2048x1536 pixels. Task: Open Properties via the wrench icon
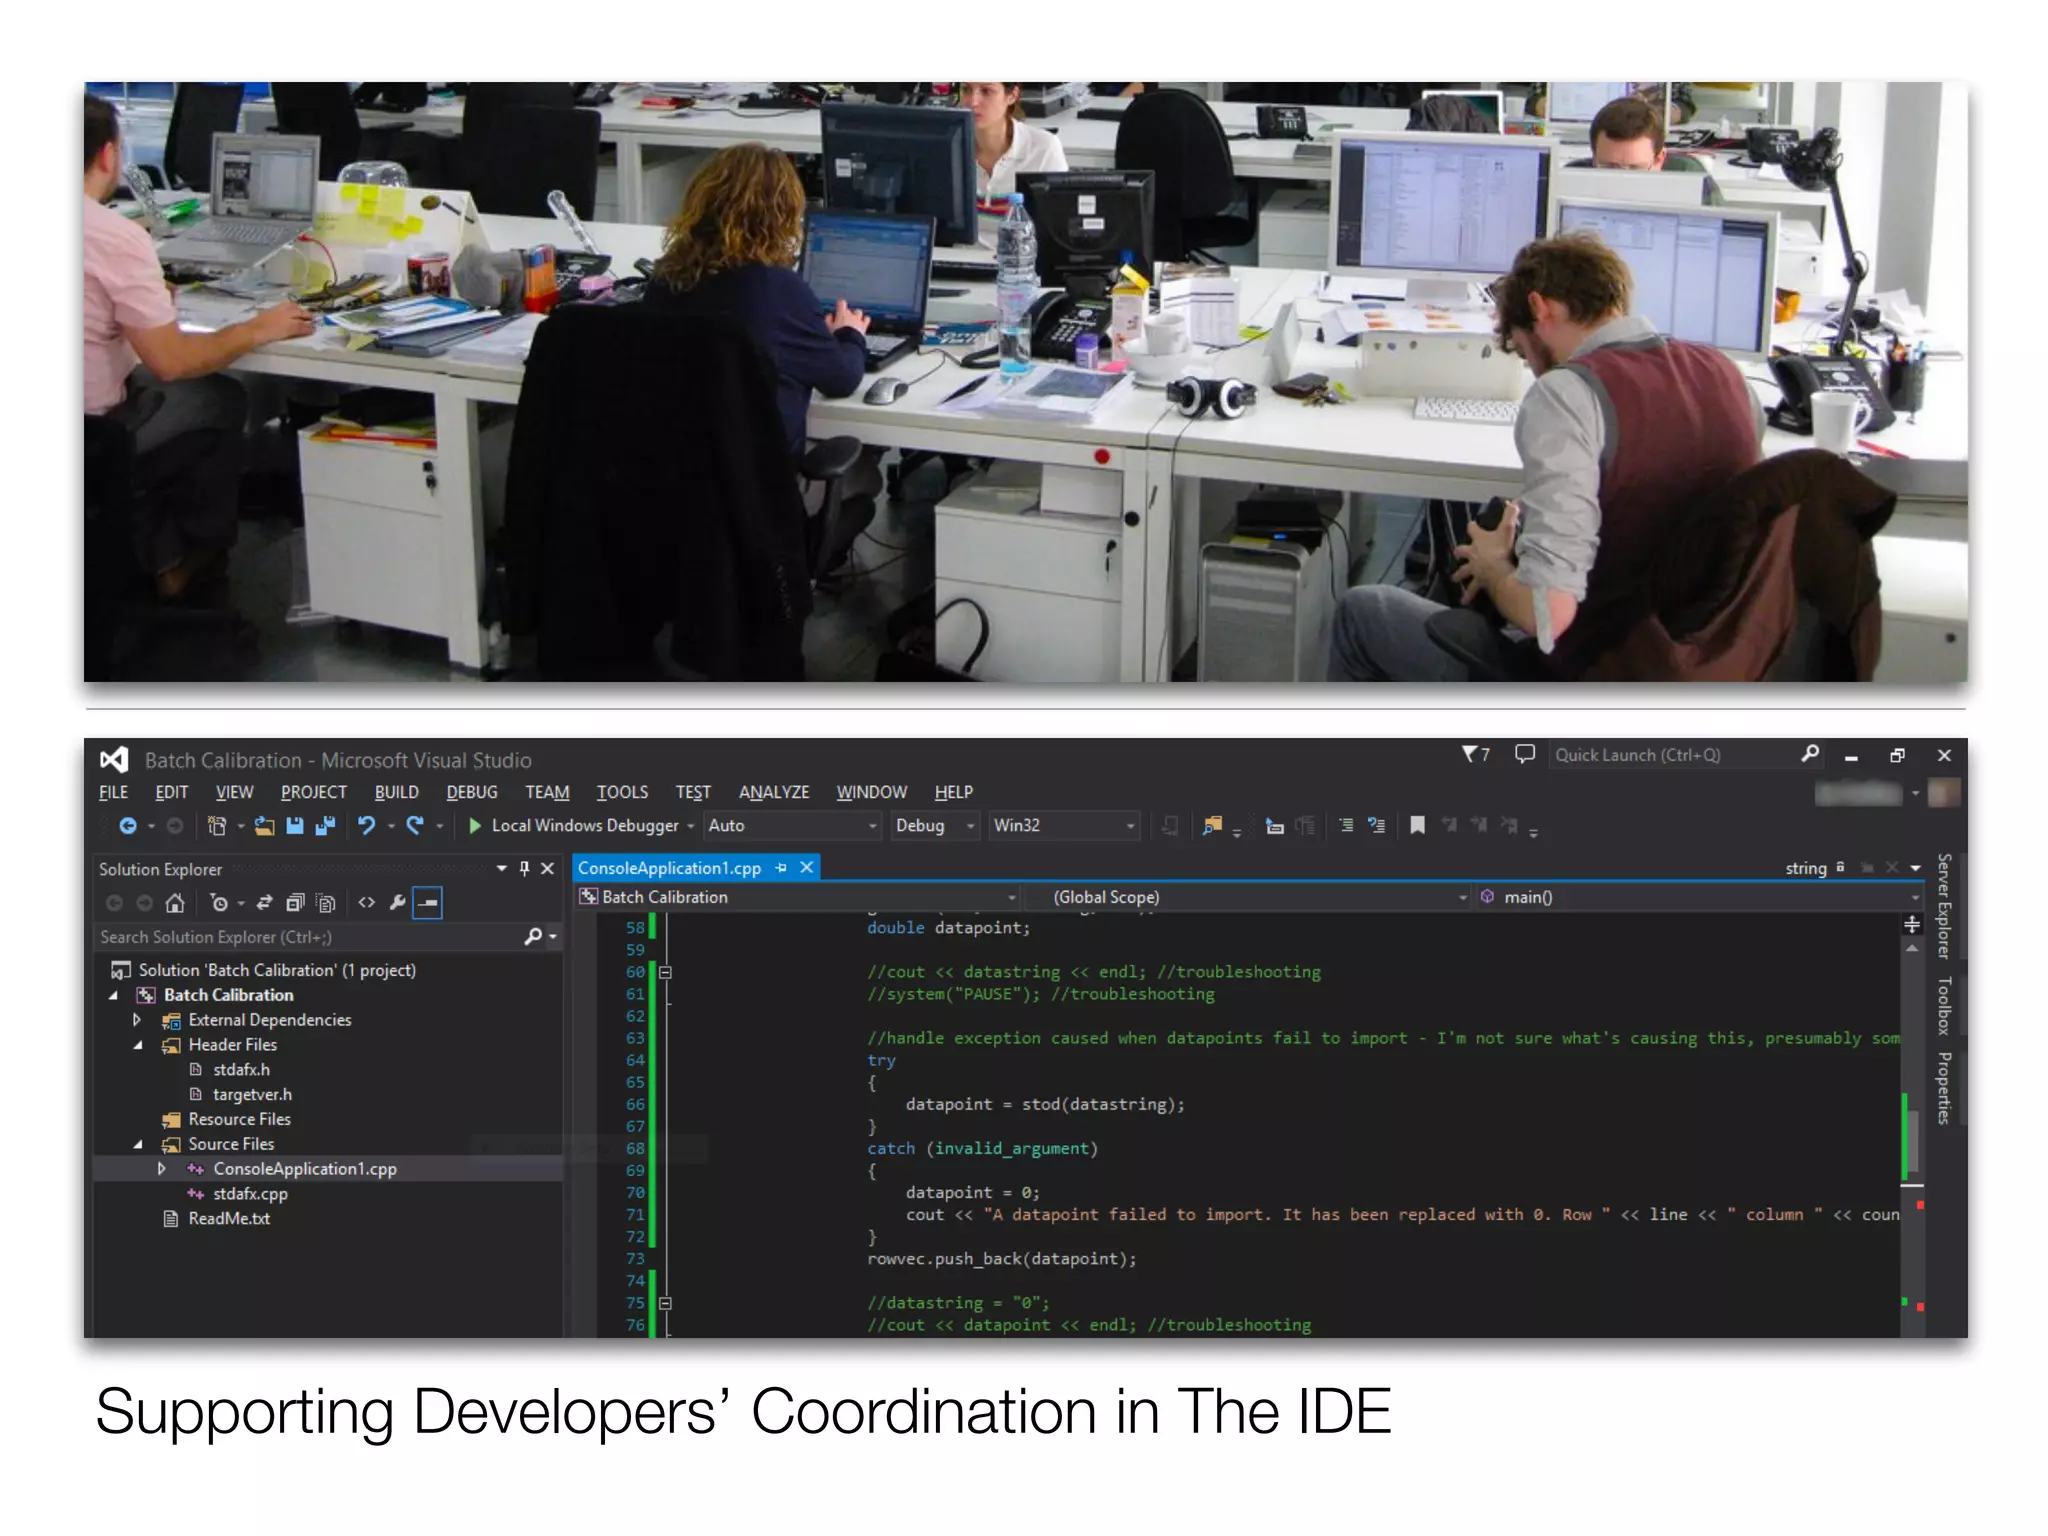[x=397, y=904]
